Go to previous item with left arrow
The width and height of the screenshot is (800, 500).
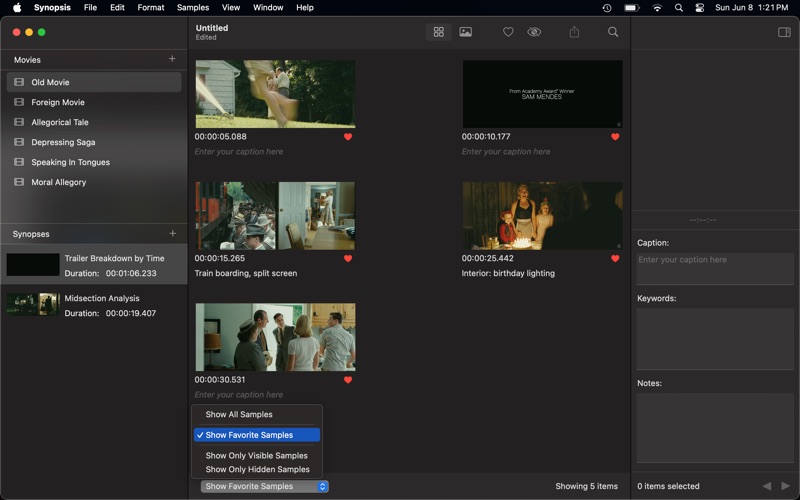point(767,486)
